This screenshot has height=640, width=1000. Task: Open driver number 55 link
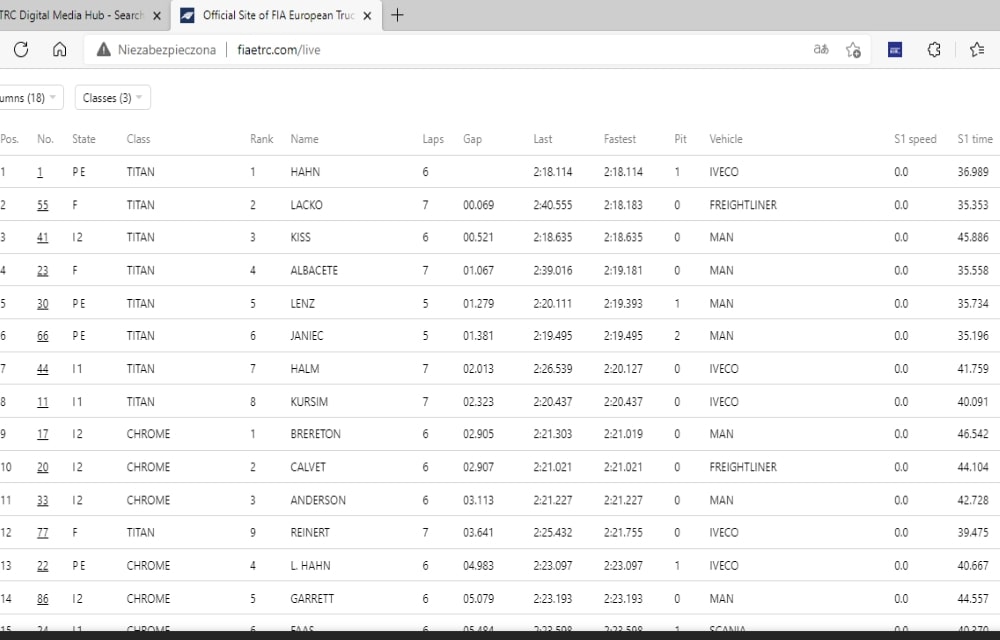(42, 205)
